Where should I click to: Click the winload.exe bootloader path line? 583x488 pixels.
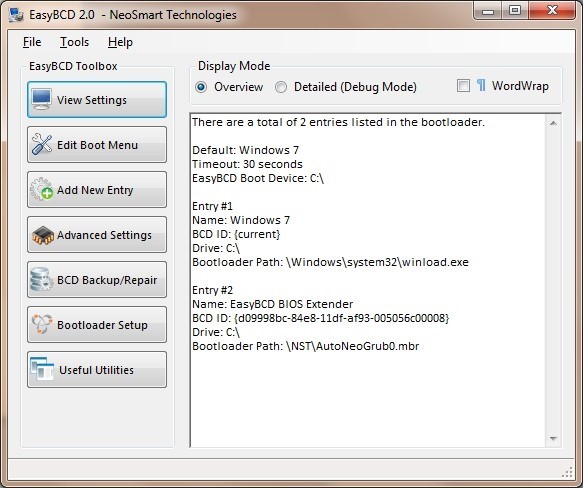[x=330, y=262]
